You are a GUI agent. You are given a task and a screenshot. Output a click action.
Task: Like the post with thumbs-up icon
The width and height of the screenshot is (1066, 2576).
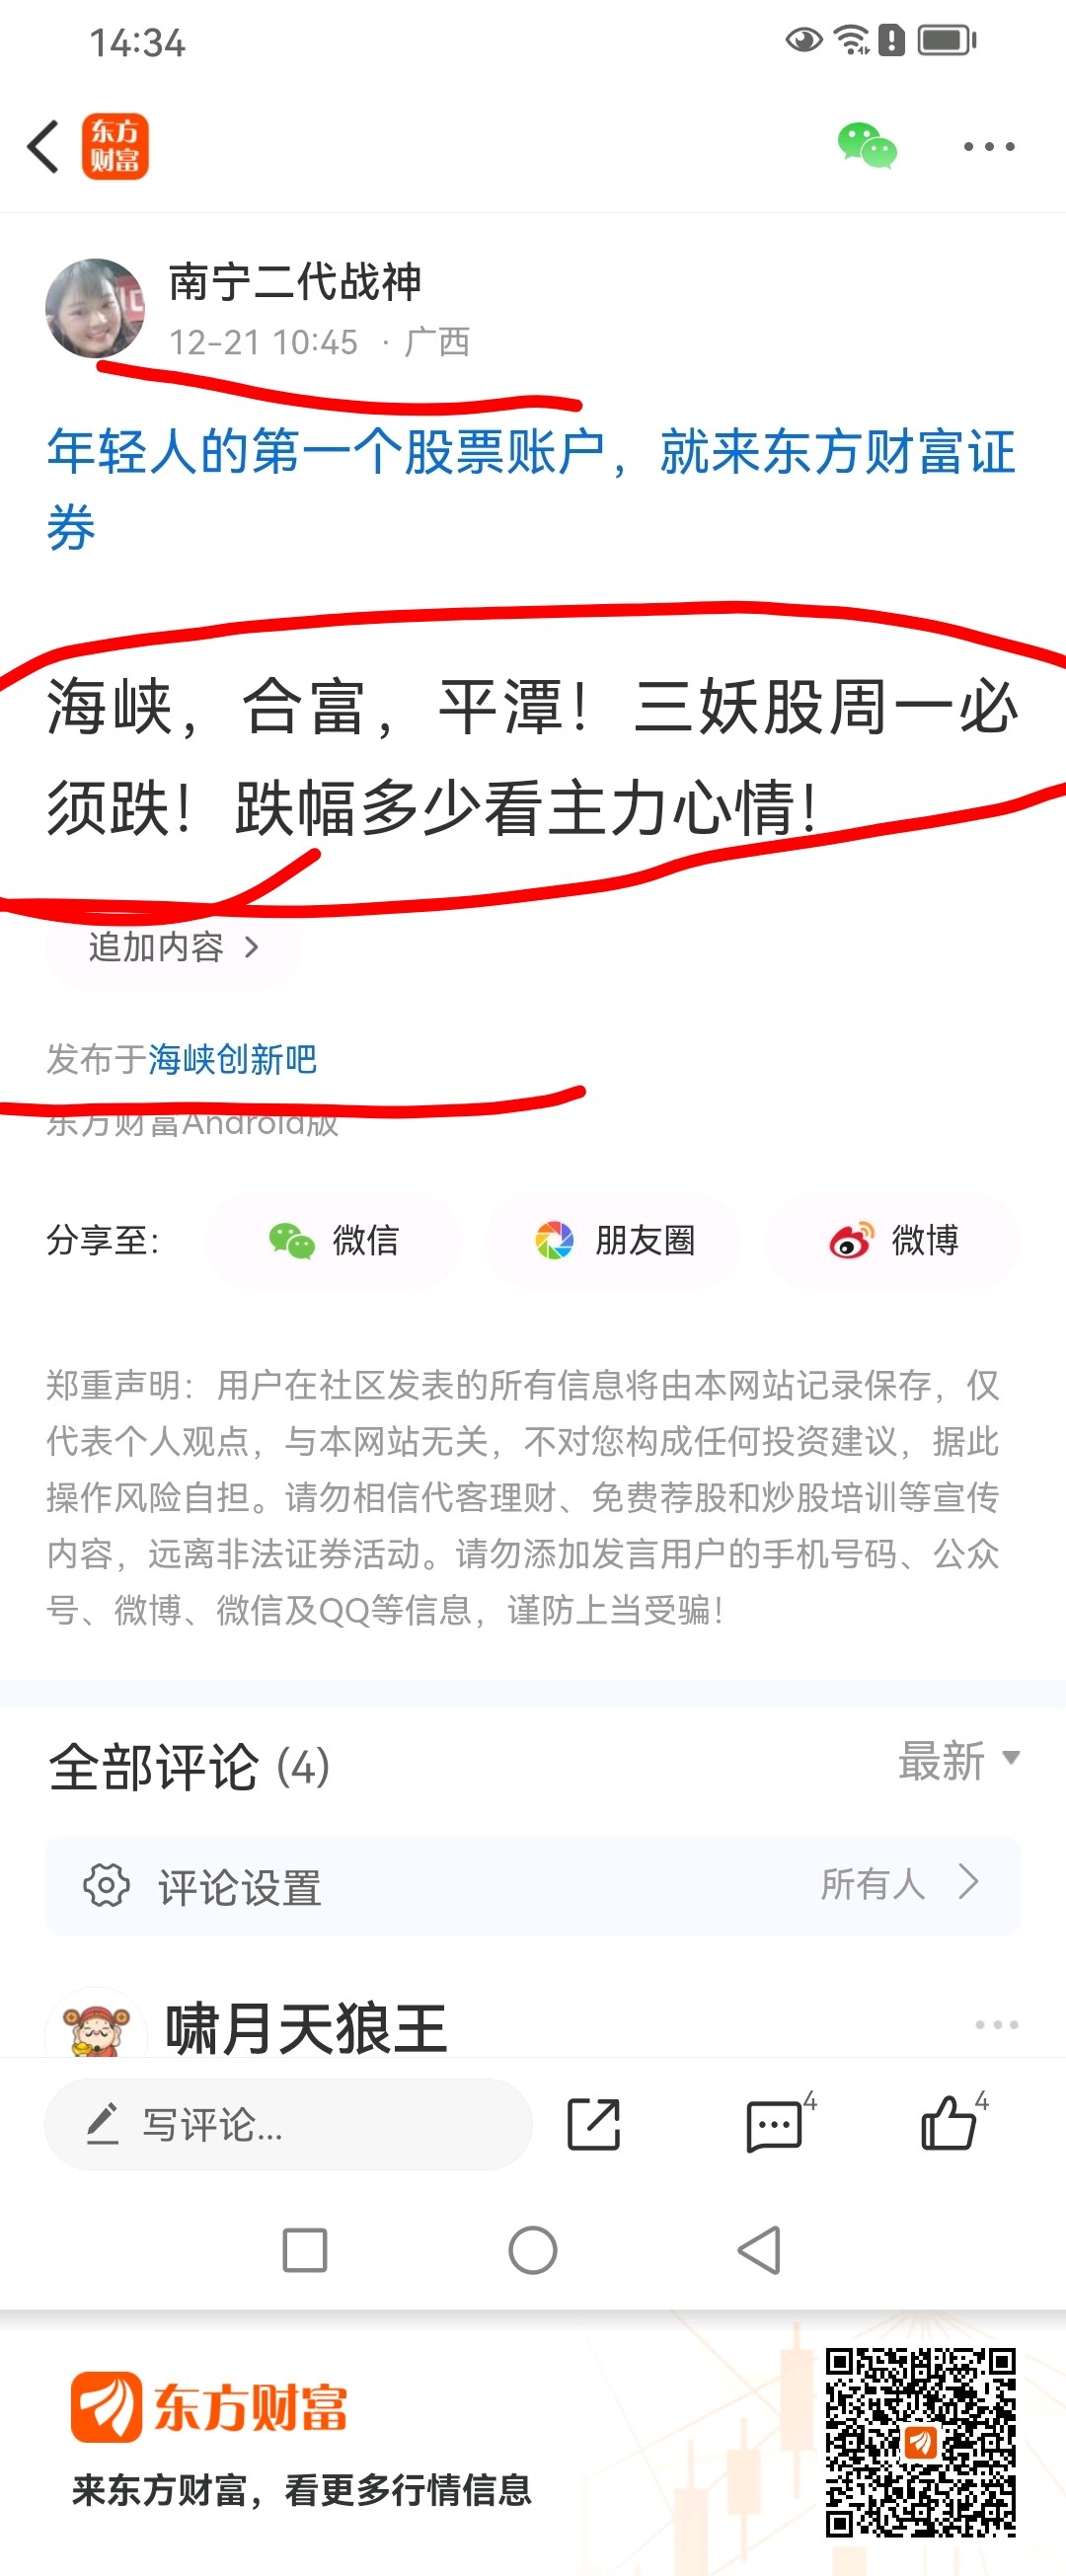(x=950, y=2122)
